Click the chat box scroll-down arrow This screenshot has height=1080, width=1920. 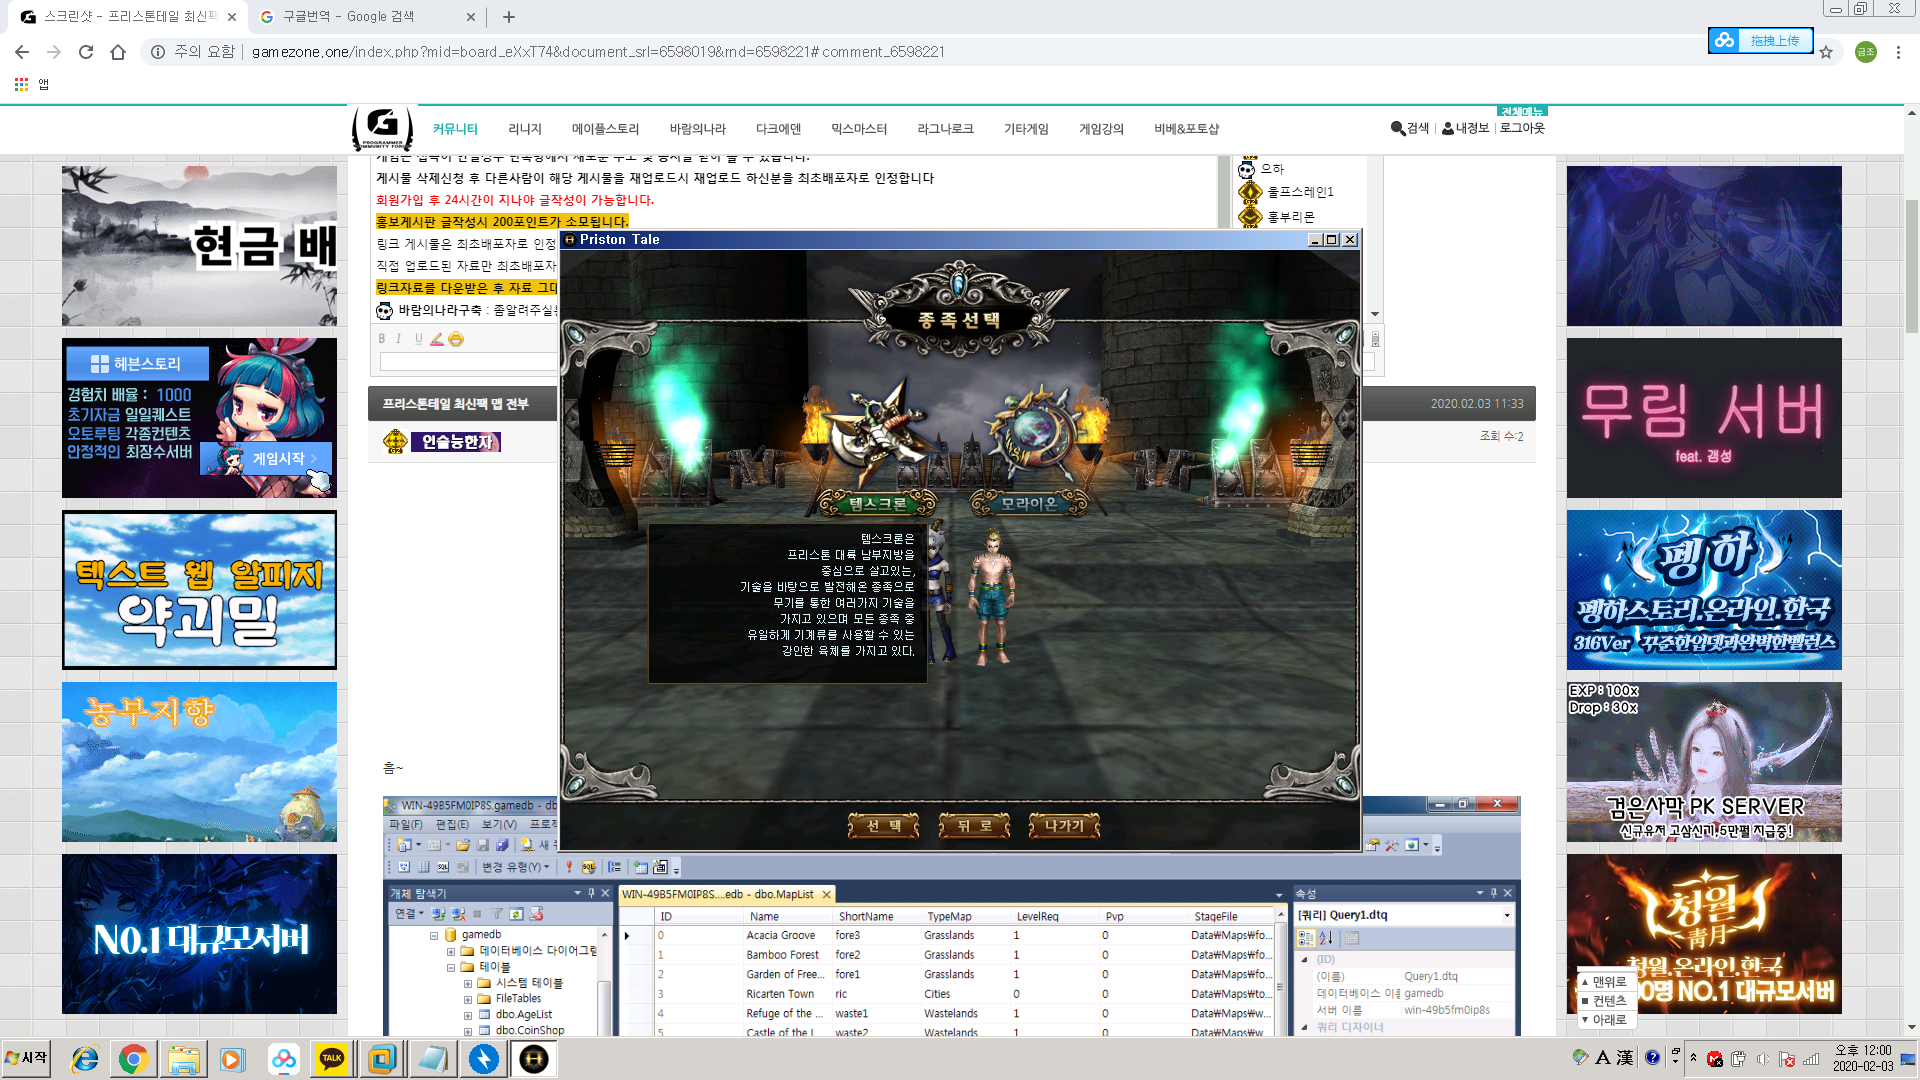(1375, 314)
